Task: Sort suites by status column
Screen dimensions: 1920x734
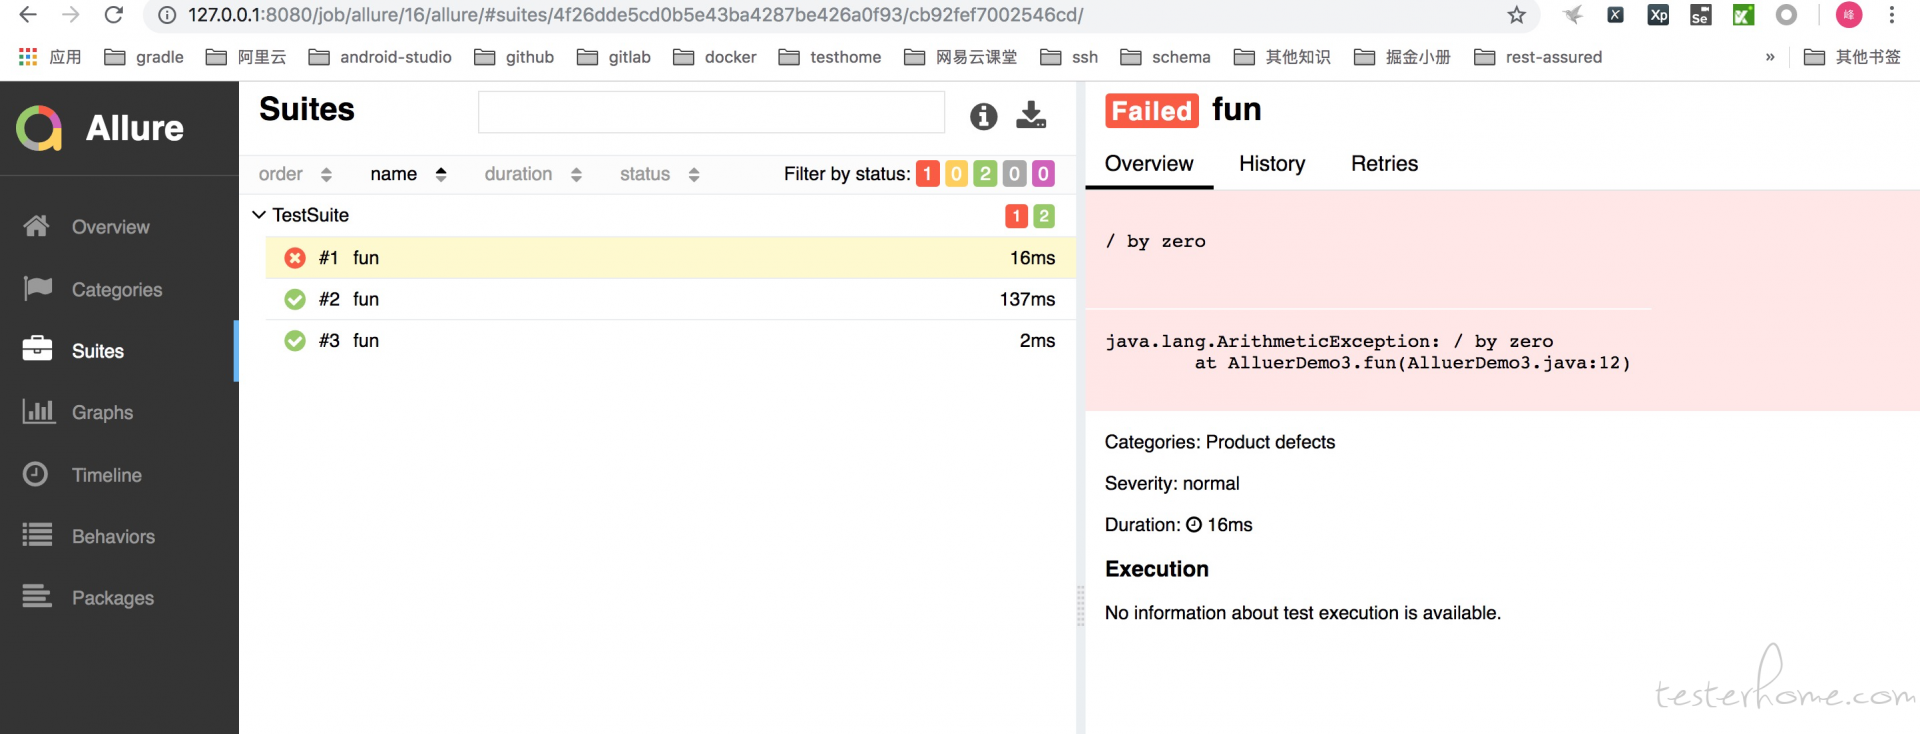Action: click(659, 174)
